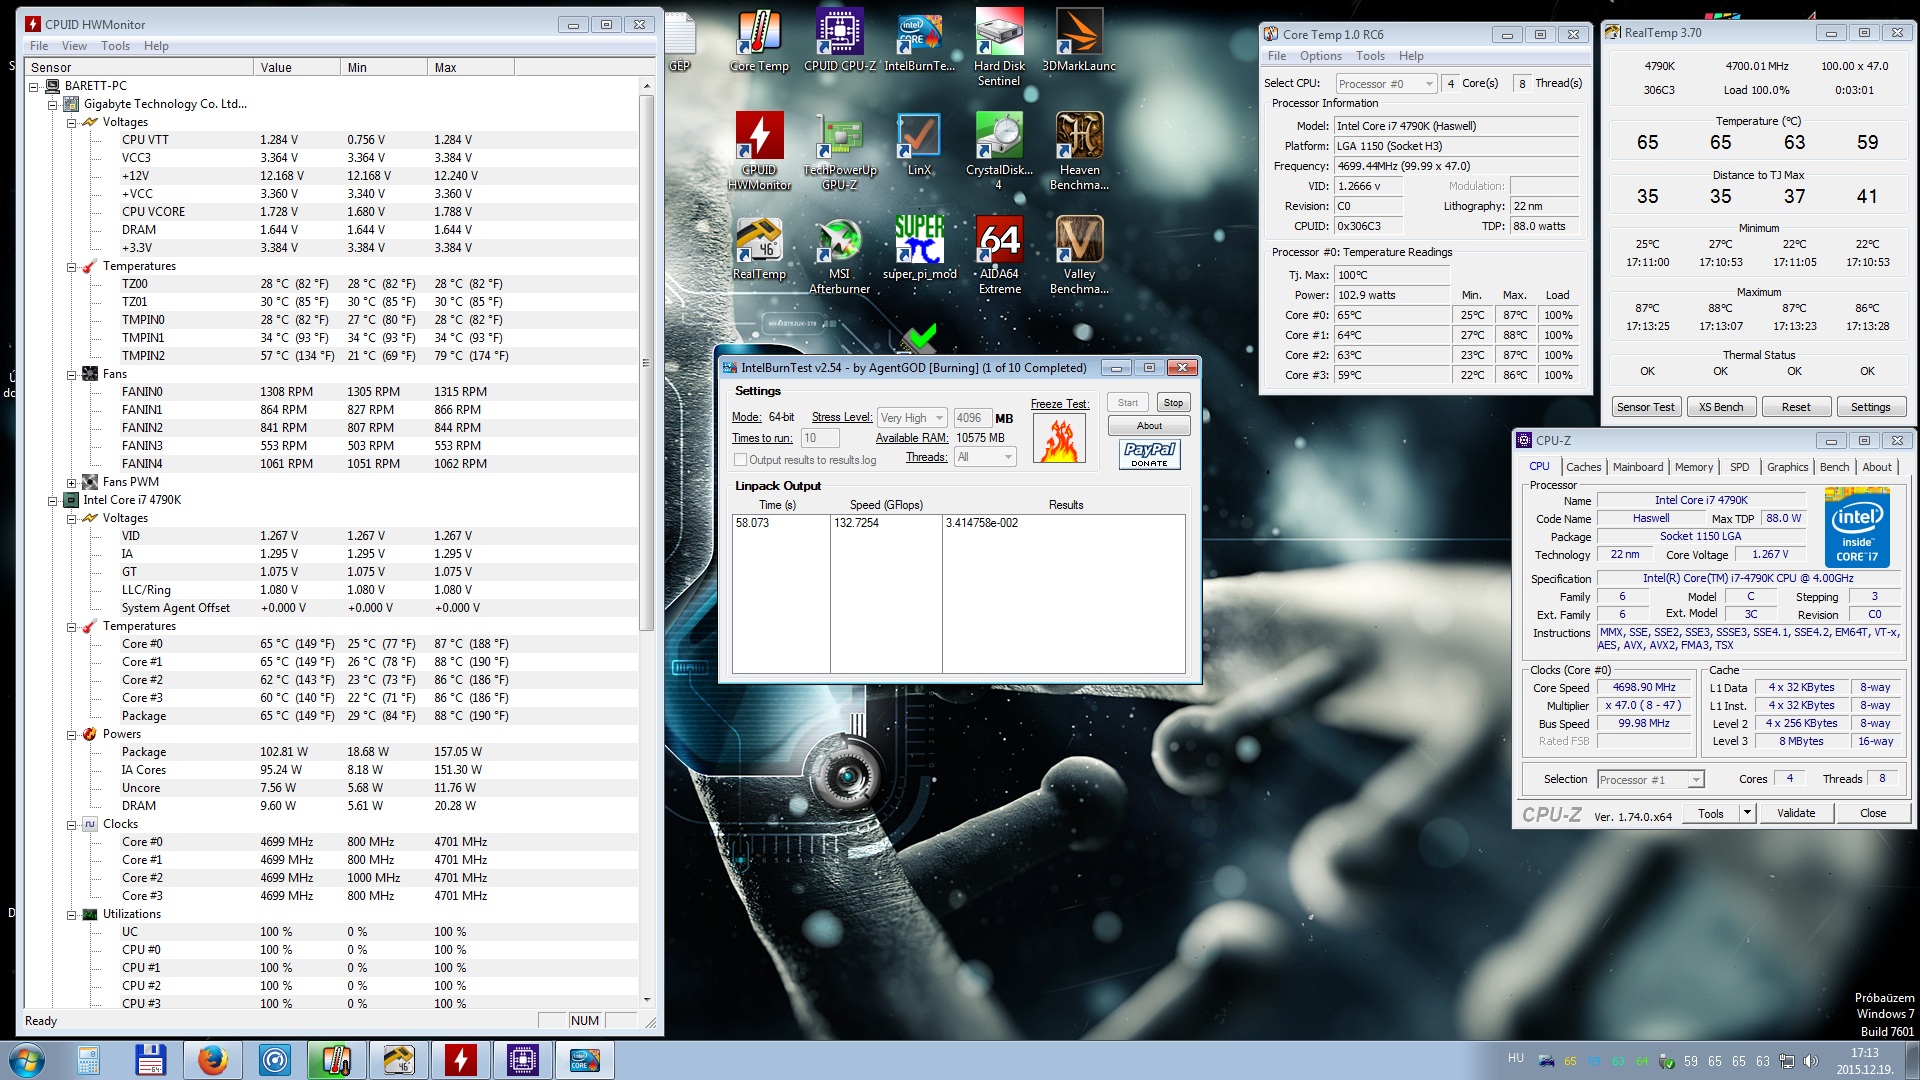Expand the Fans PWM node
Viewport: 1920px width, 1080px height.
pyautogui.click(x=71, y=482)
